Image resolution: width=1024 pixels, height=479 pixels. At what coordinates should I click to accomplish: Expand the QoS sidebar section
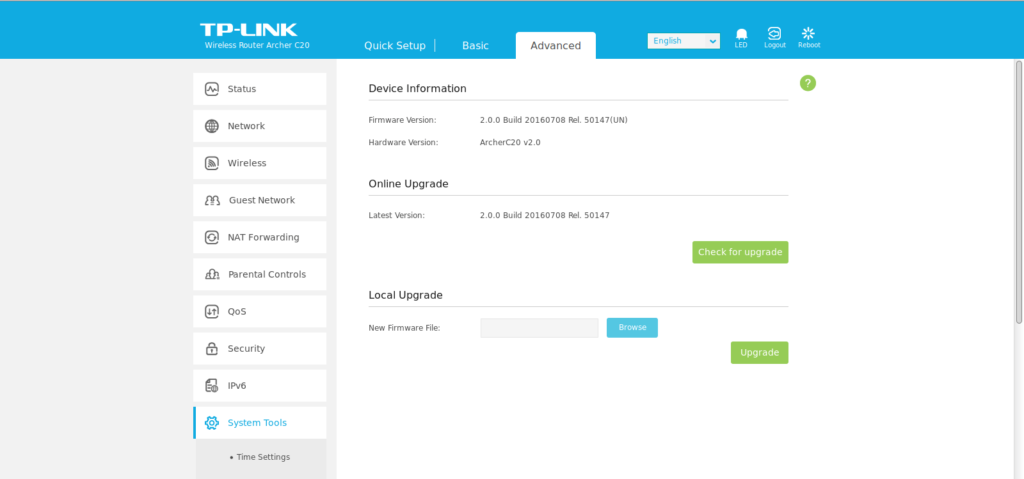237,312
